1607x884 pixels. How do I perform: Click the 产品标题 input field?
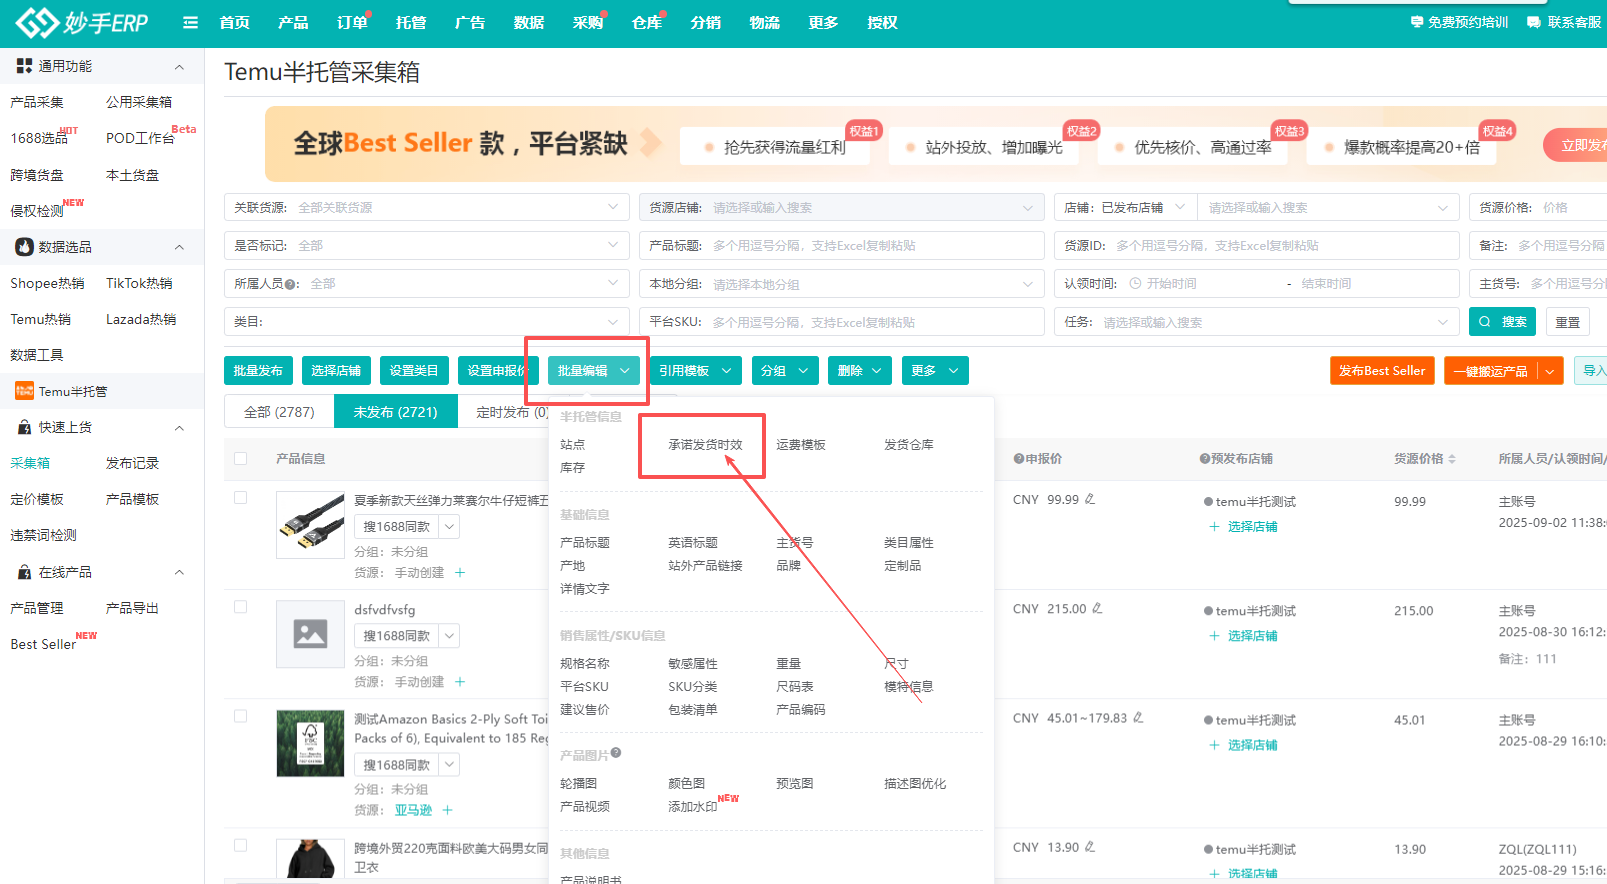click(x=842, y=245)
